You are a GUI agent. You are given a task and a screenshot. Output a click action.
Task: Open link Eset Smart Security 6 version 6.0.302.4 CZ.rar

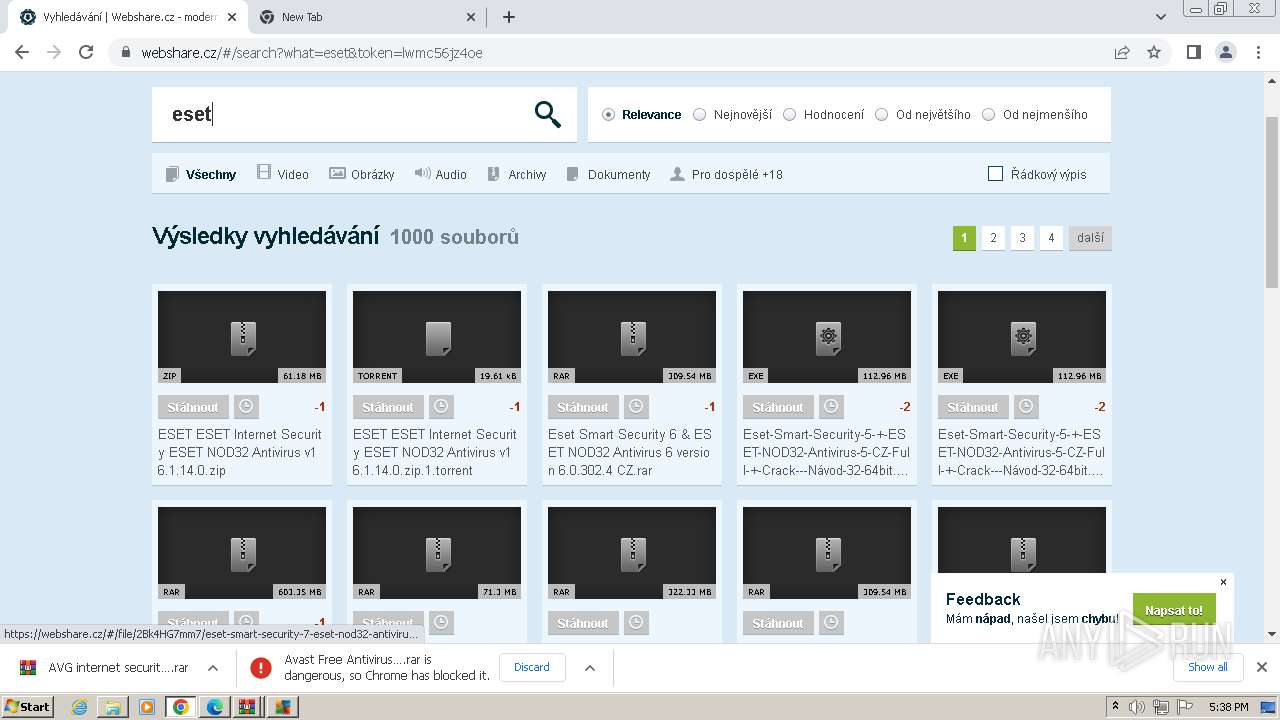[630, 452]
